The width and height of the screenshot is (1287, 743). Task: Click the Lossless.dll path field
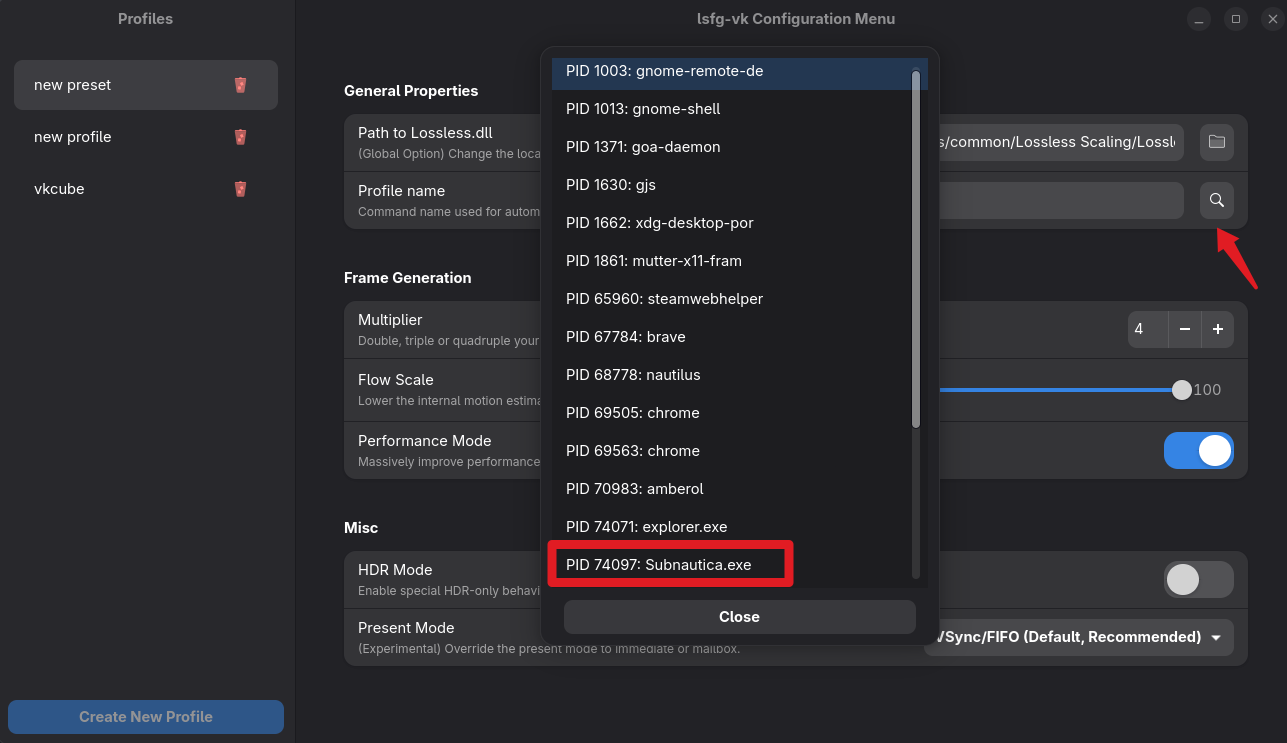click(1062, 142)
